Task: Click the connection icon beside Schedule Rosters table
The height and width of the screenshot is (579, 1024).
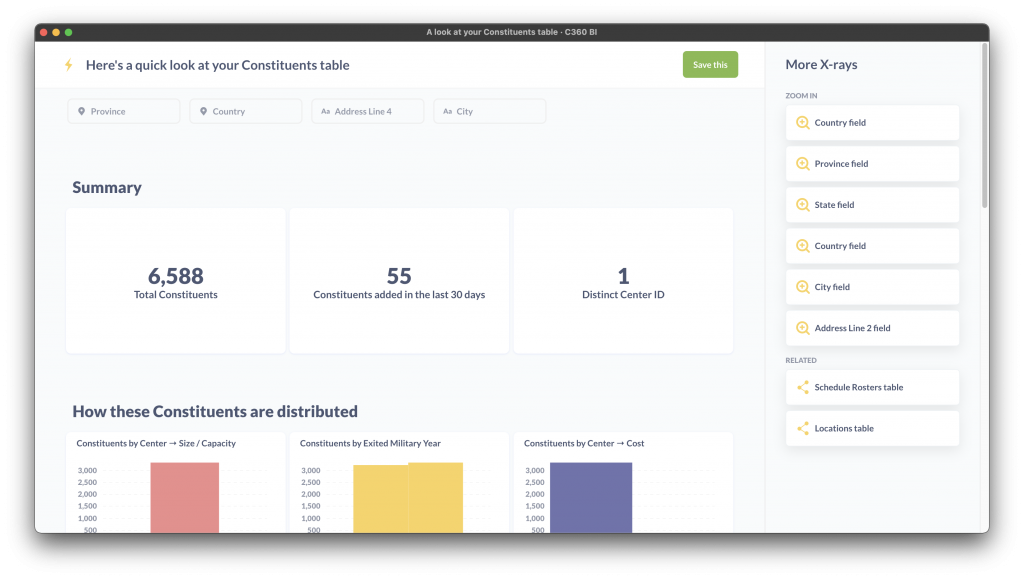Action: pos(801,387)
